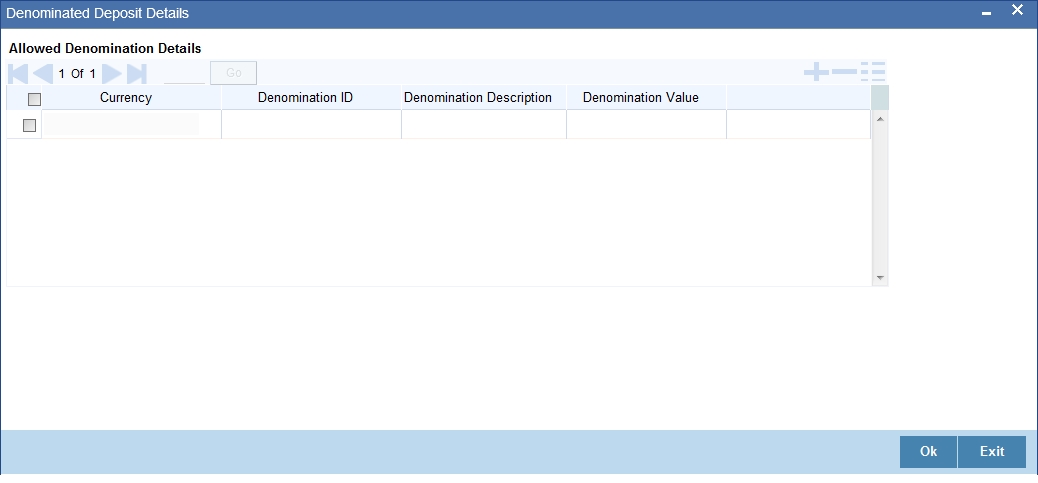Tick the first row checkbox
Screen dimensions: 1038x483
[29, 125]
